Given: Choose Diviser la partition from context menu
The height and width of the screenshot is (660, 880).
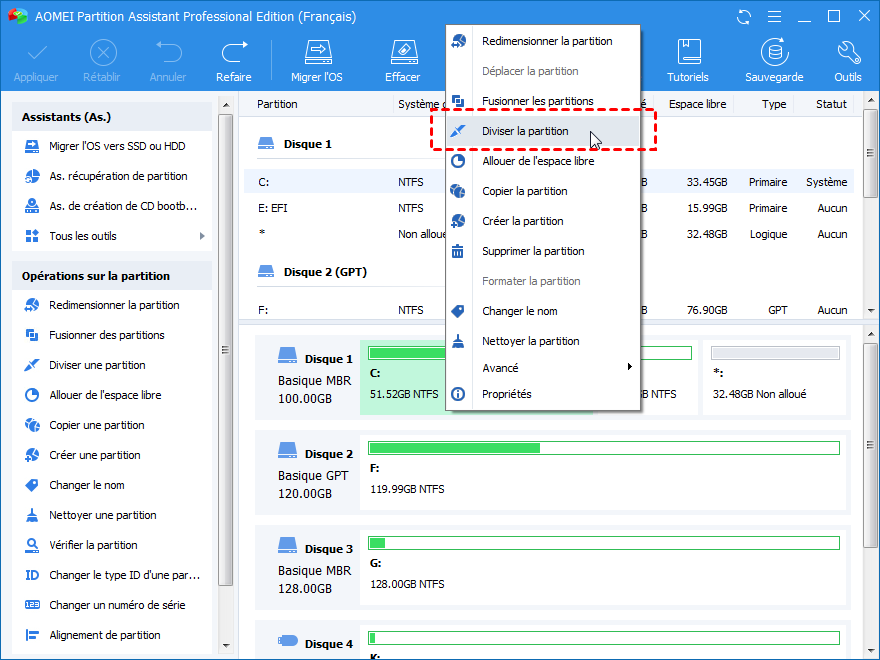Looking at the screenshot, I should tap(543, 131).
